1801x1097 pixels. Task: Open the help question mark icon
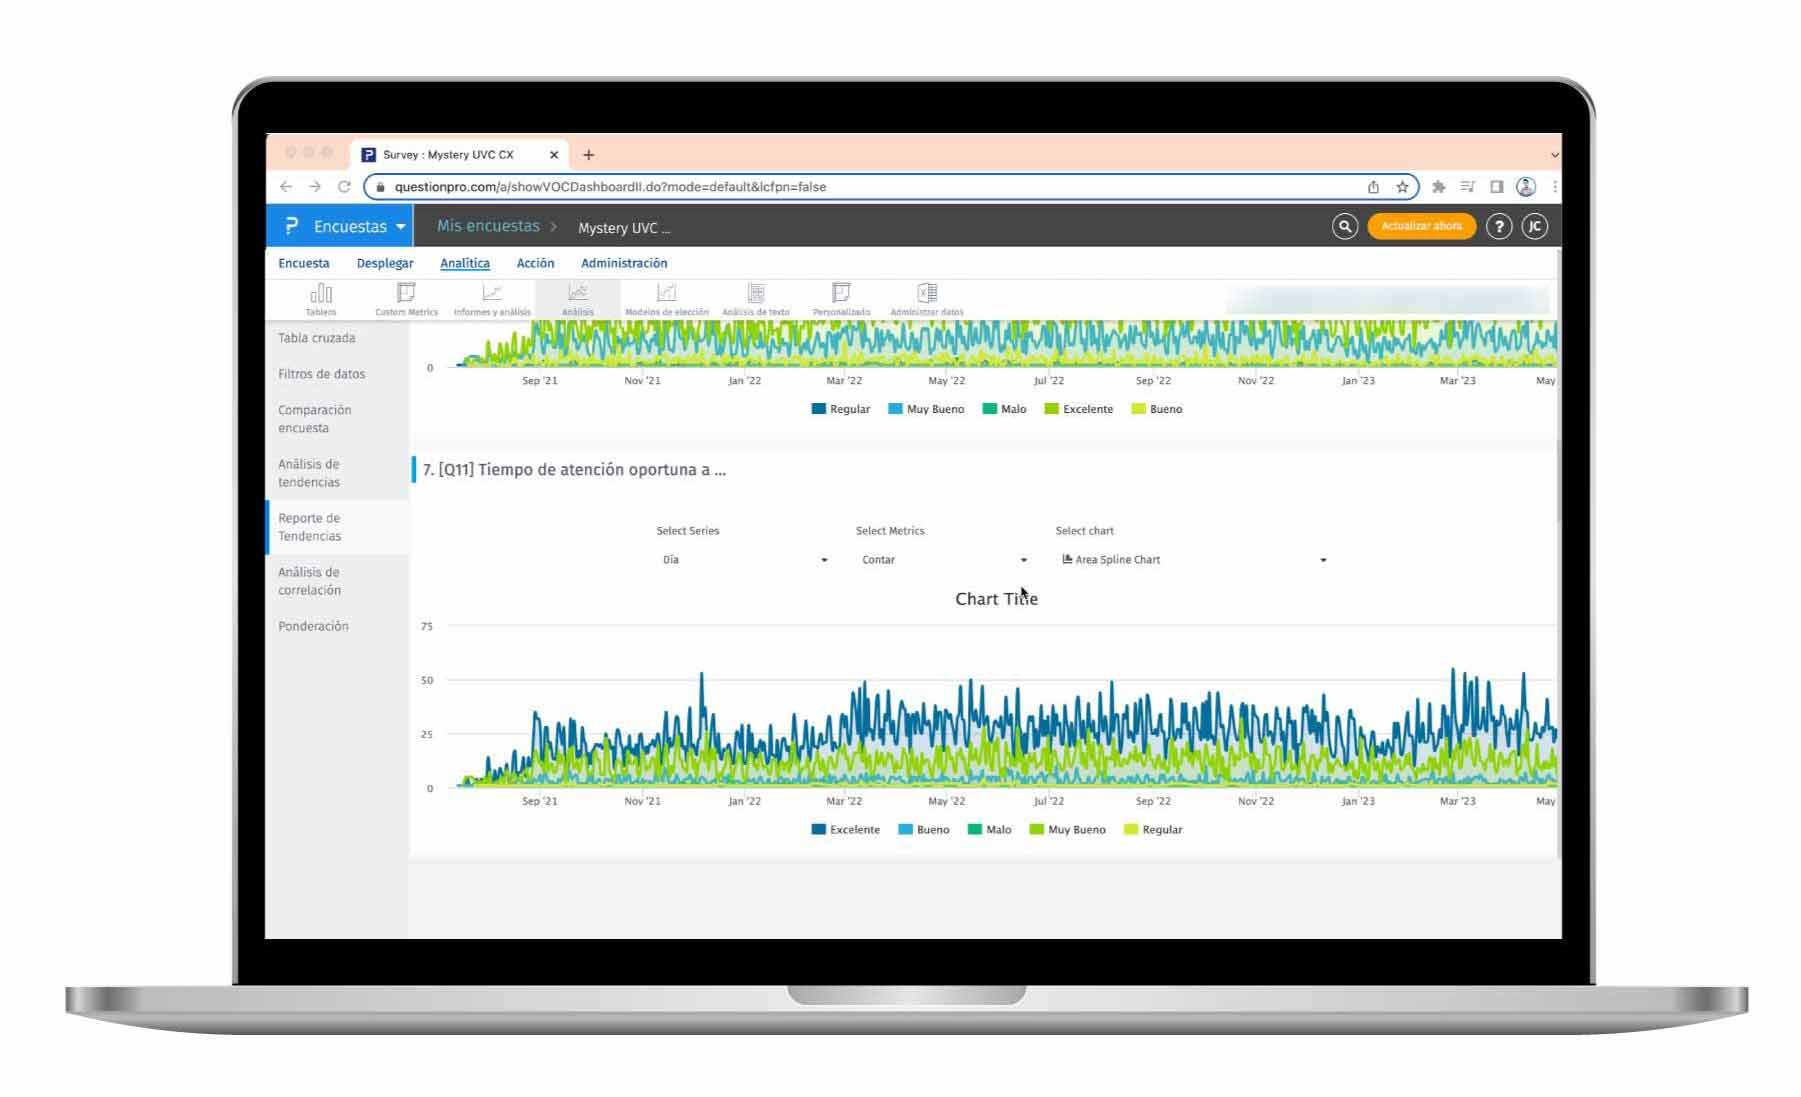pyautogui.click(x=1498, y=227)
